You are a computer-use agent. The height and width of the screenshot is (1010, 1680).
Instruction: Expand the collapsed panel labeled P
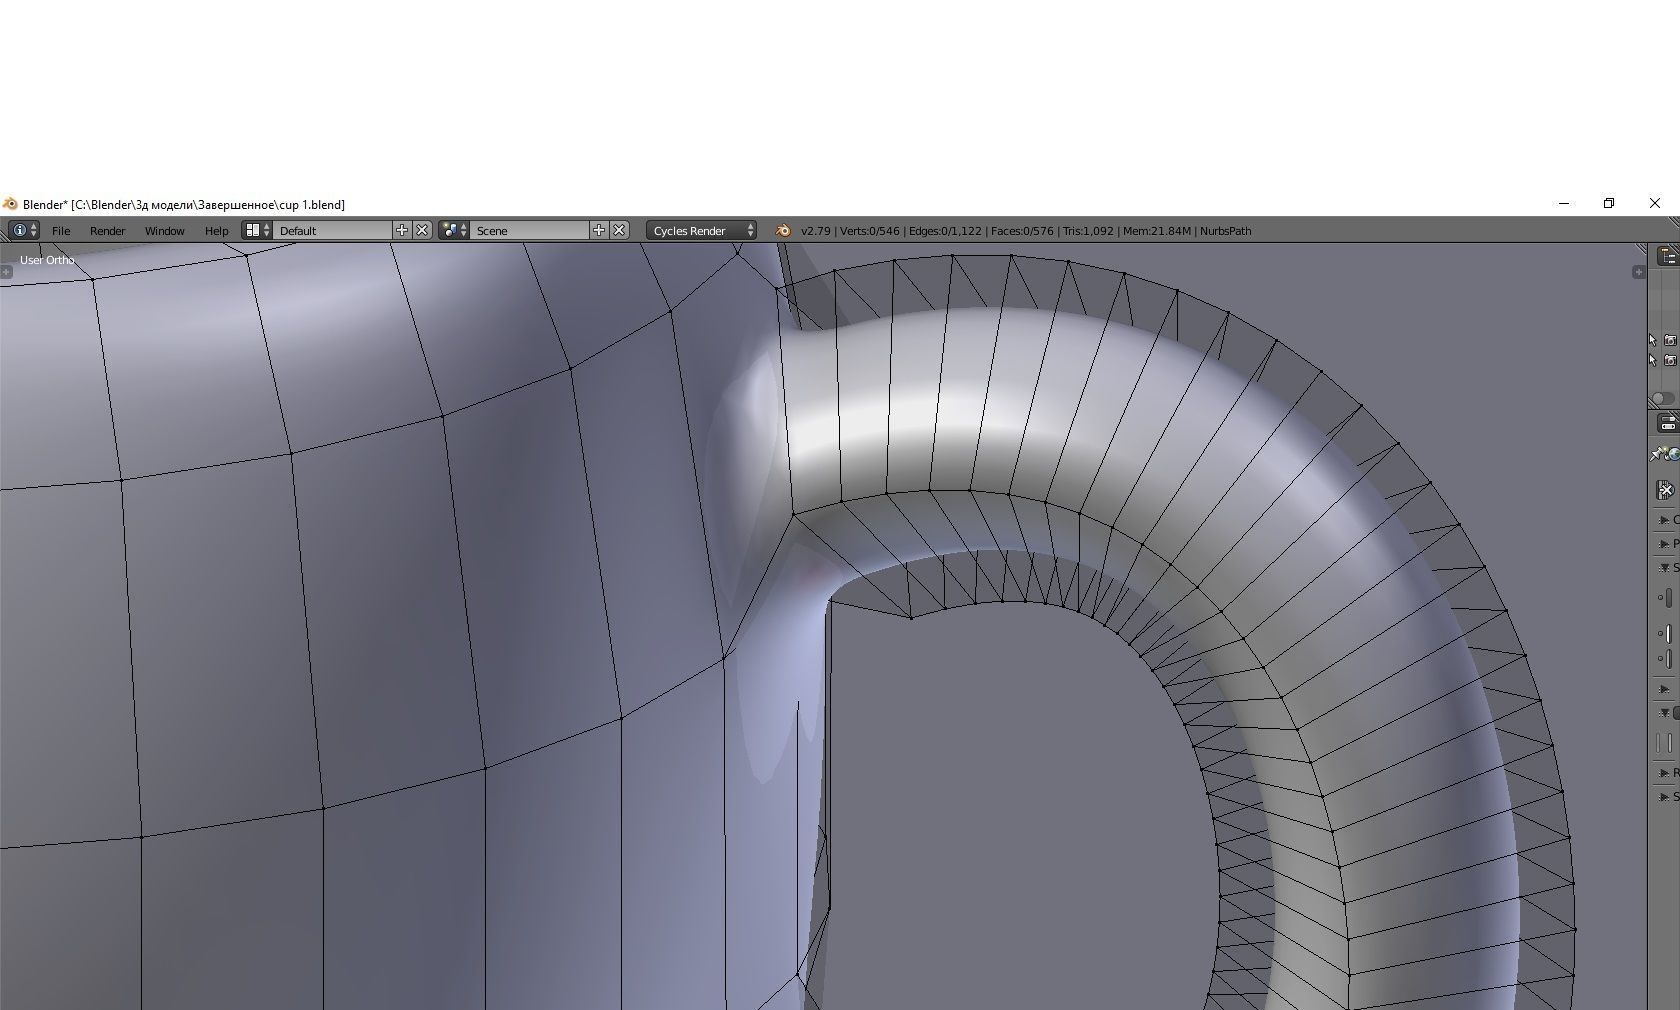1666,544
